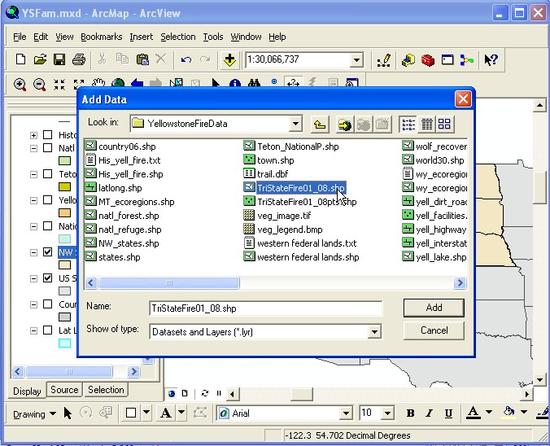Click the yellow Teto layer color swatch

click(65, 187)
